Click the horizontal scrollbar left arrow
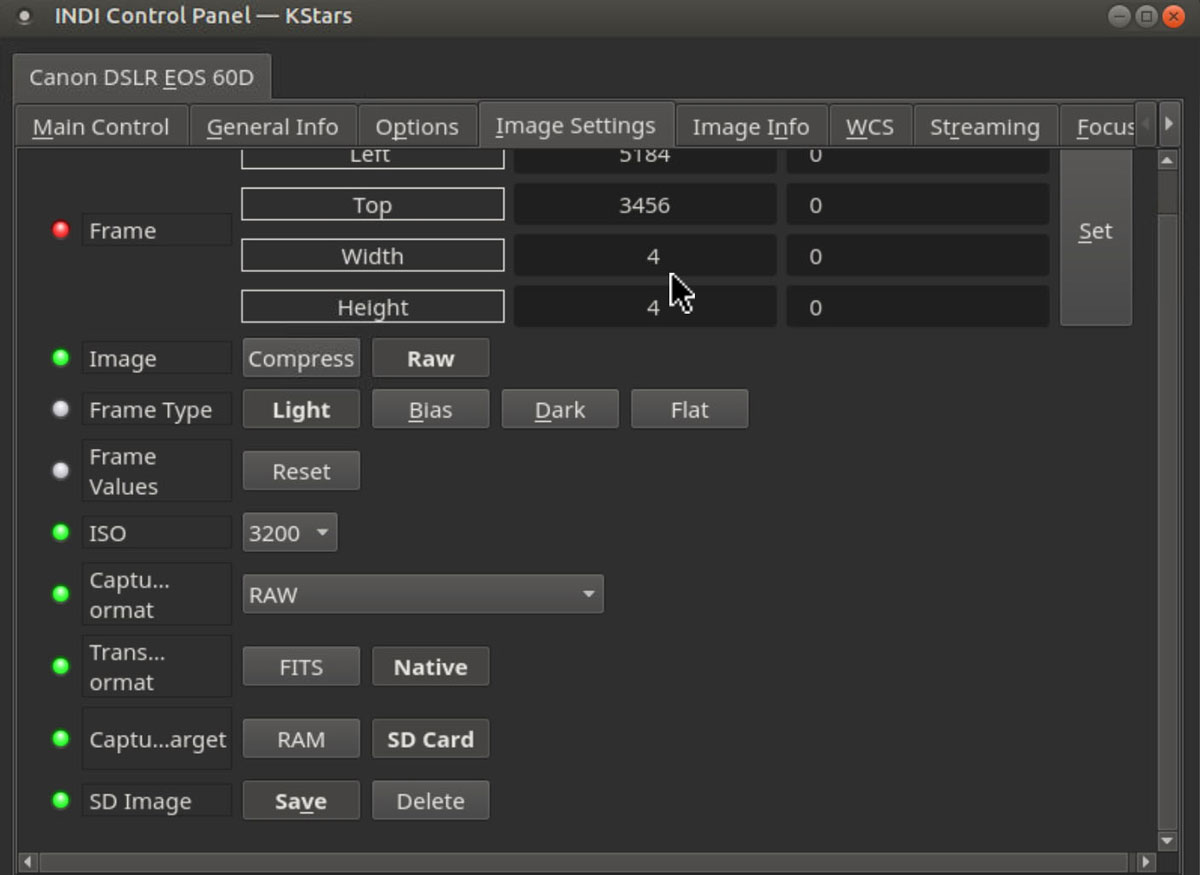The width and height of the screenshot is (1200, 875). pos(28,862)
